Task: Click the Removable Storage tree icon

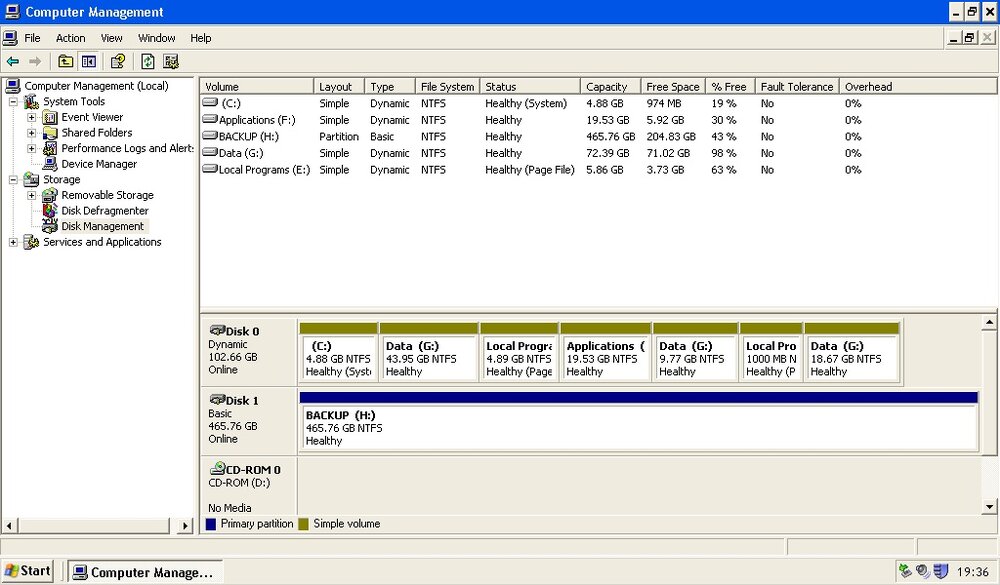Action: pos(50,195)
